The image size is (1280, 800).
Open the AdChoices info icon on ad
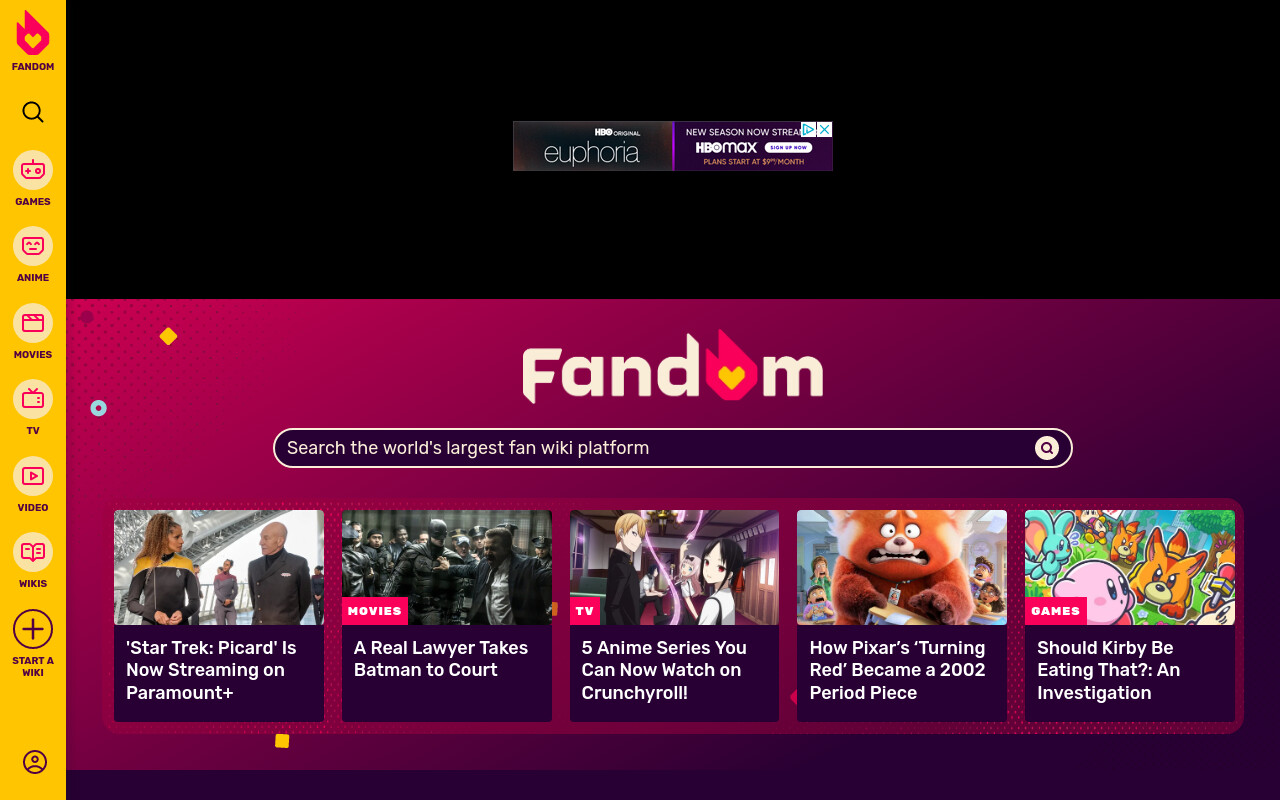(810, 129)
